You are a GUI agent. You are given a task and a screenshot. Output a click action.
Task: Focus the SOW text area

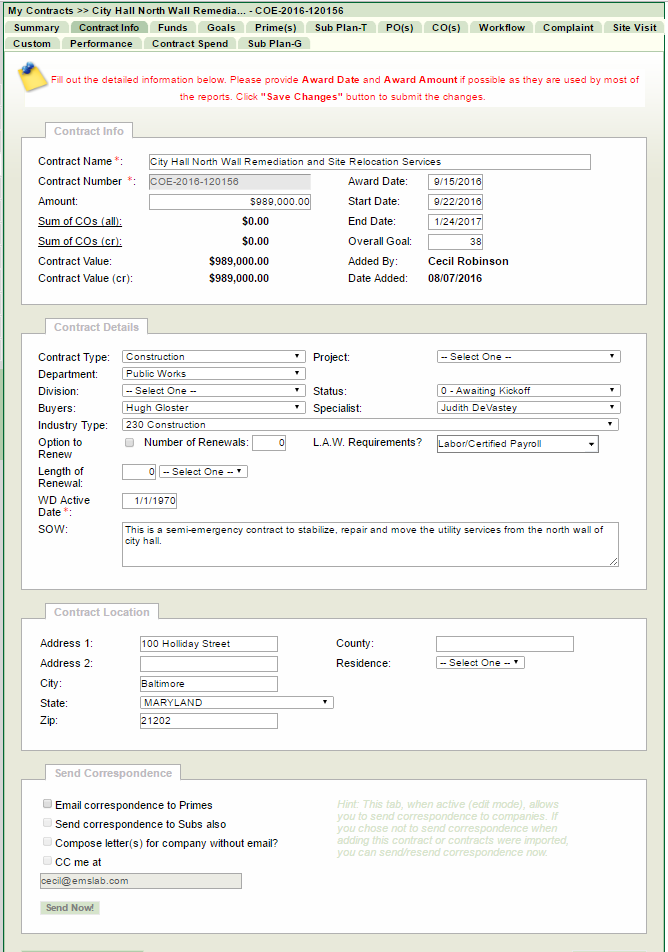pyautogui.click(x=370, y=544)
